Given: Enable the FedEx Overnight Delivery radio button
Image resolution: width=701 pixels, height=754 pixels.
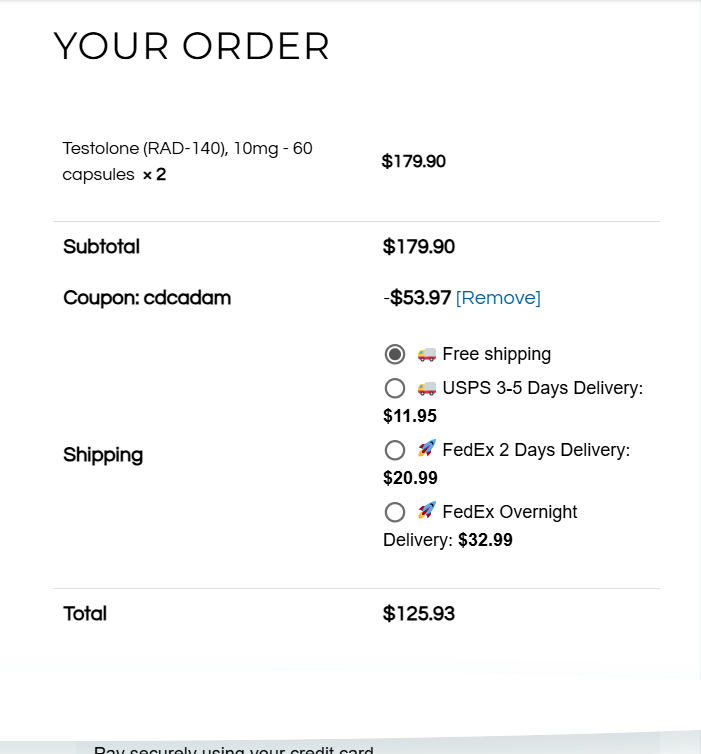Looking at the screenshot, I should click(x=395, y=512).
